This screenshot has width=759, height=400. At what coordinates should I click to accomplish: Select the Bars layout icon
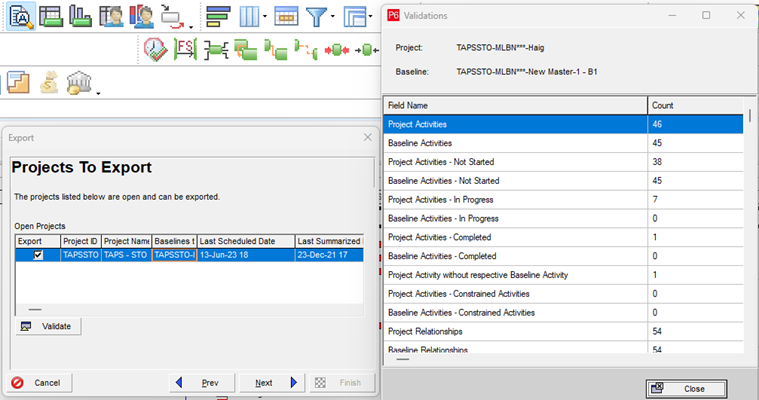point(216,16)
